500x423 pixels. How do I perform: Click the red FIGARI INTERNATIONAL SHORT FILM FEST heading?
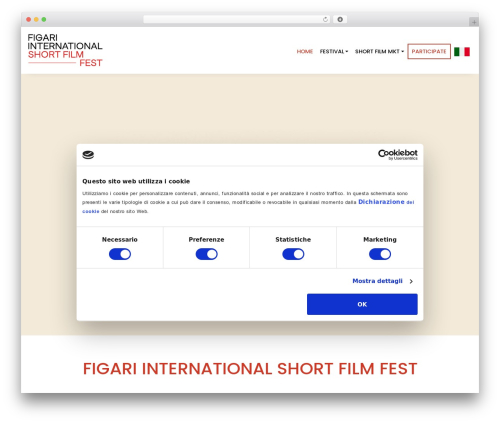pos(250,369)
